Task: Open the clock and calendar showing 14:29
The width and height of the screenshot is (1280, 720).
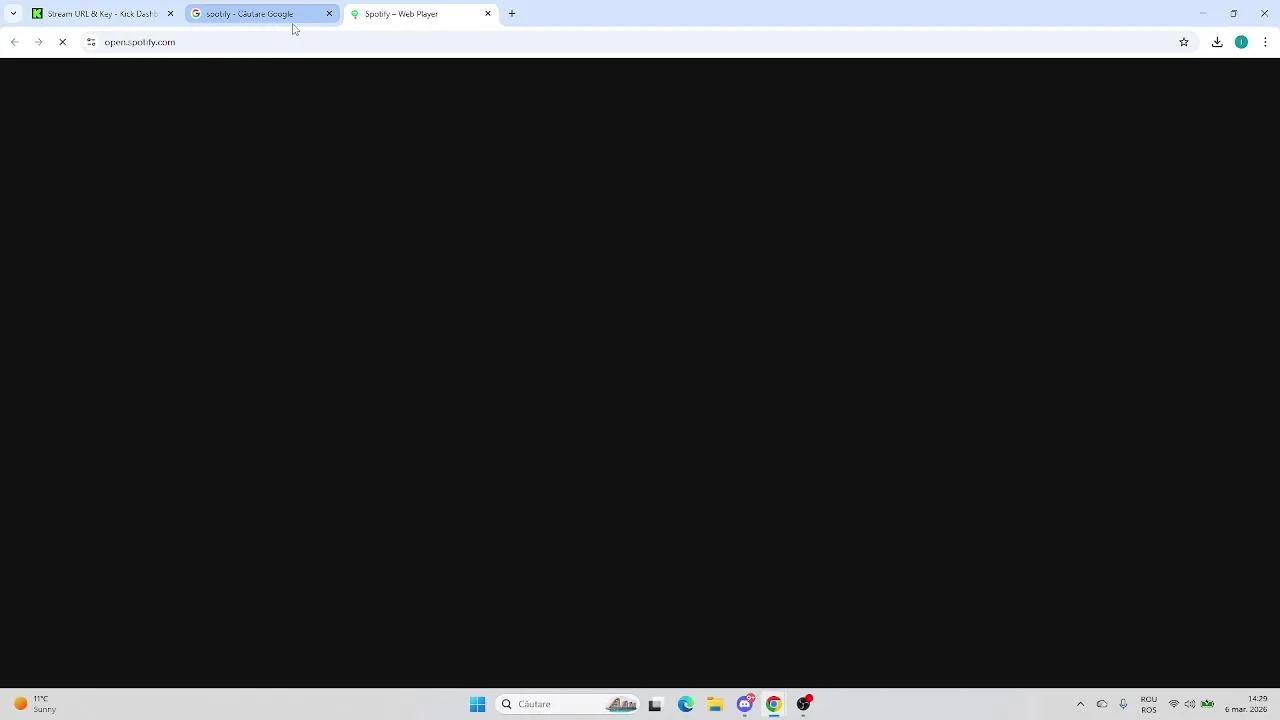Action: click(1246, 704)
